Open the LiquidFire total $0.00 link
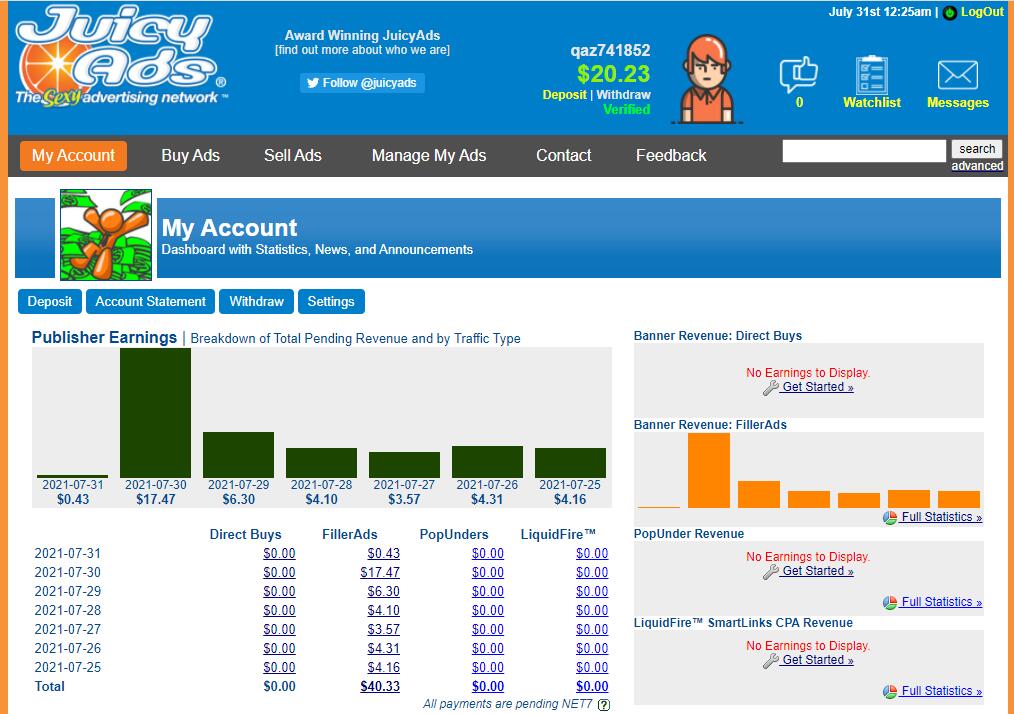Screen dimensions: 1014x714 (592, 687)
